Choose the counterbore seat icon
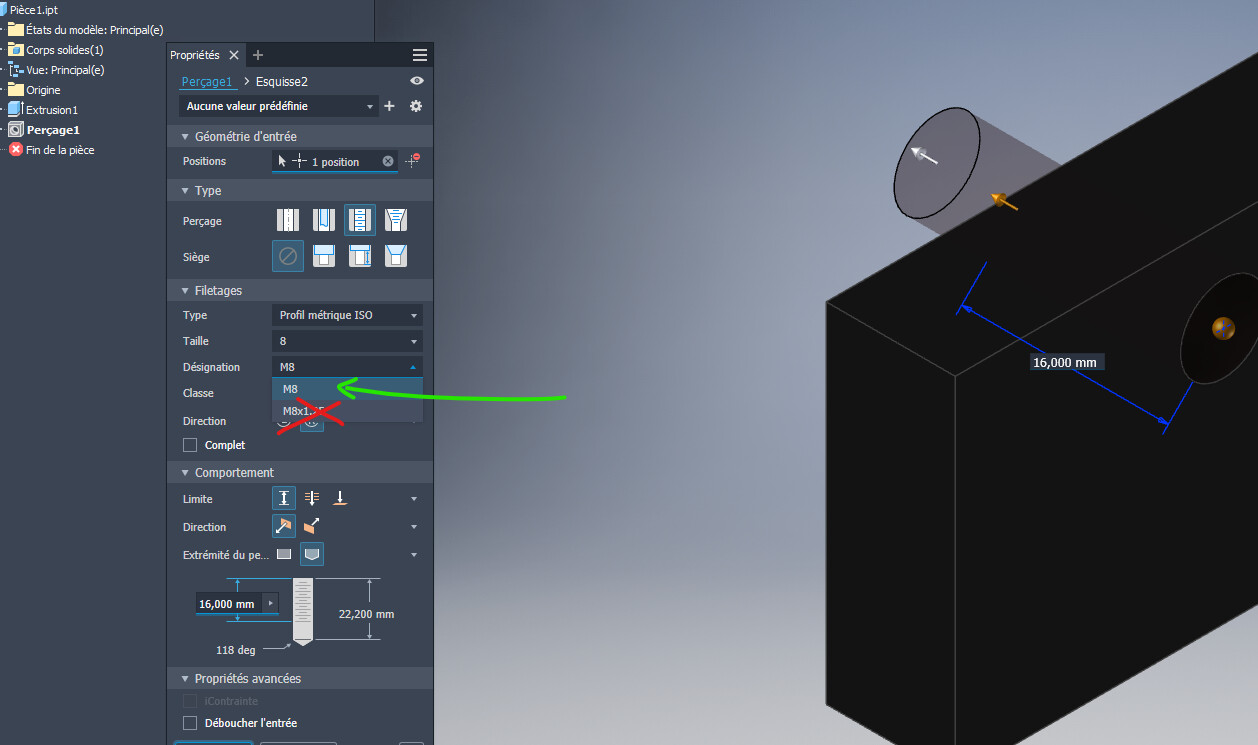The height and width of the screenshot is (745, 1258). 323,256
